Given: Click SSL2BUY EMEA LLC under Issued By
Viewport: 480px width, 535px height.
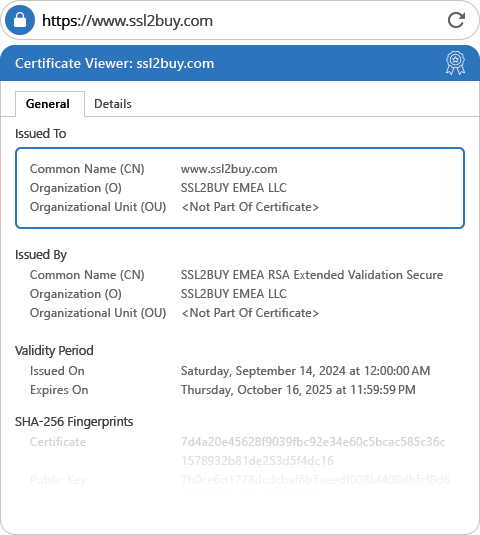Looking at the screenshot, I should tap(234, 294).
